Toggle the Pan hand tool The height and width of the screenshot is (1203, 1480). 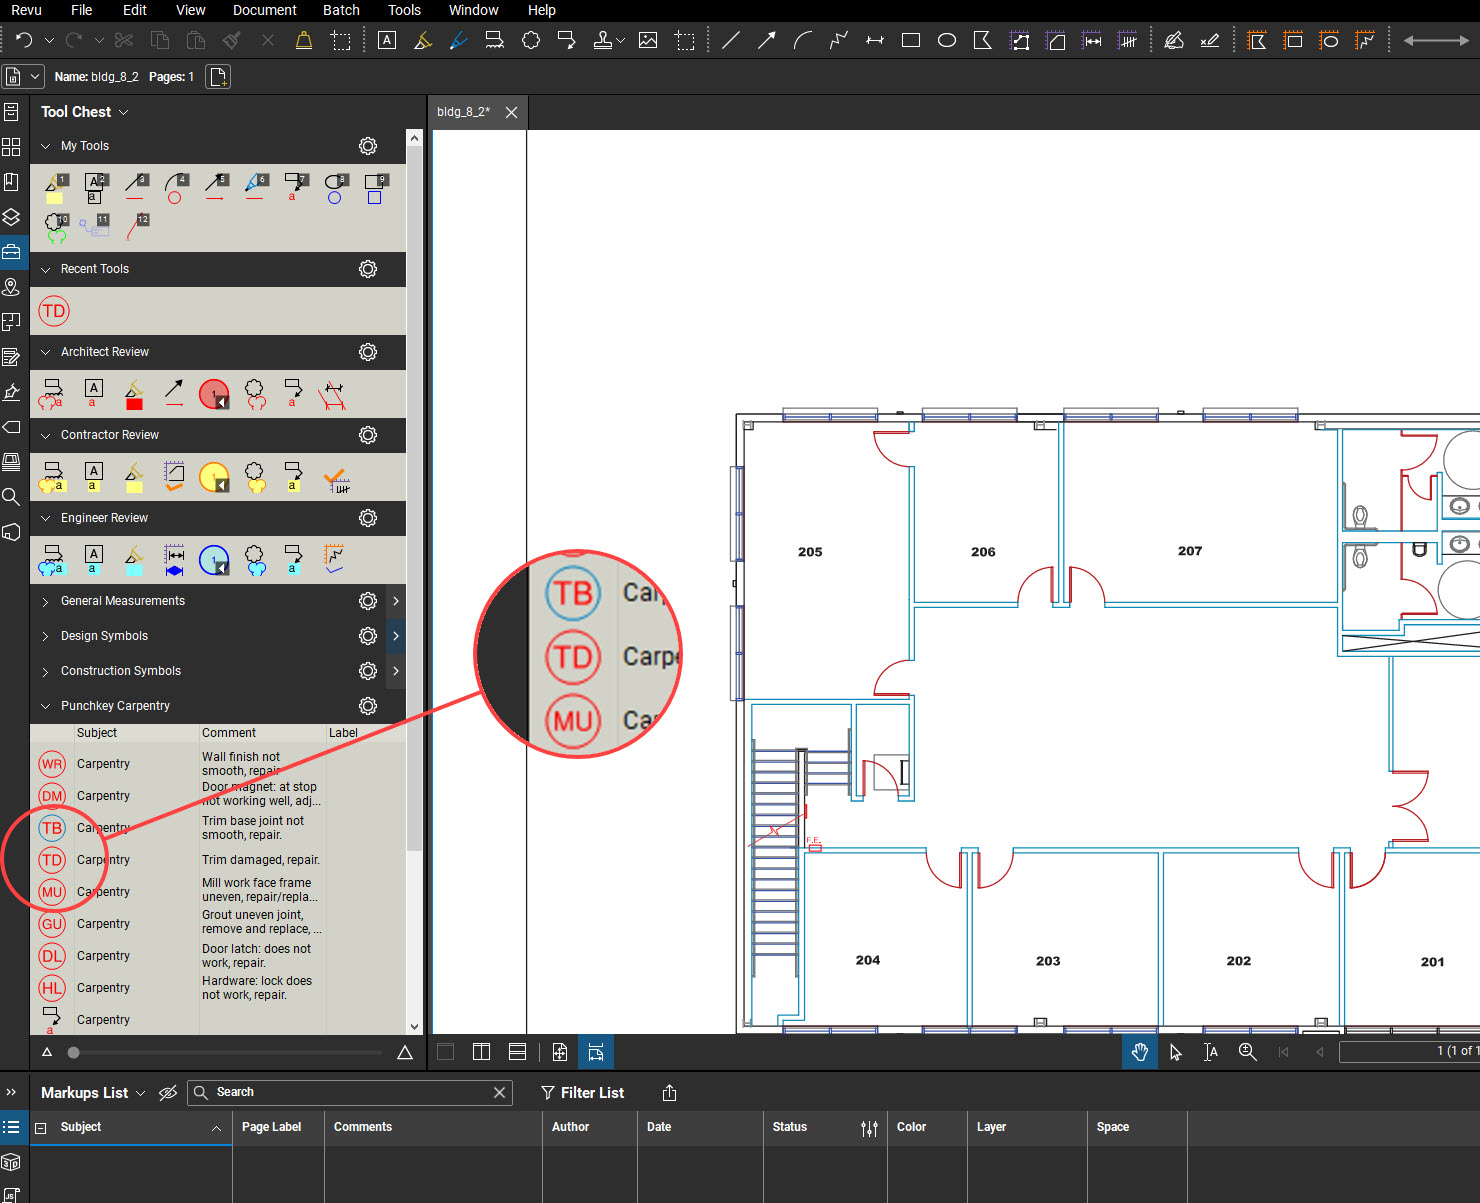tap(1139, 1052)
